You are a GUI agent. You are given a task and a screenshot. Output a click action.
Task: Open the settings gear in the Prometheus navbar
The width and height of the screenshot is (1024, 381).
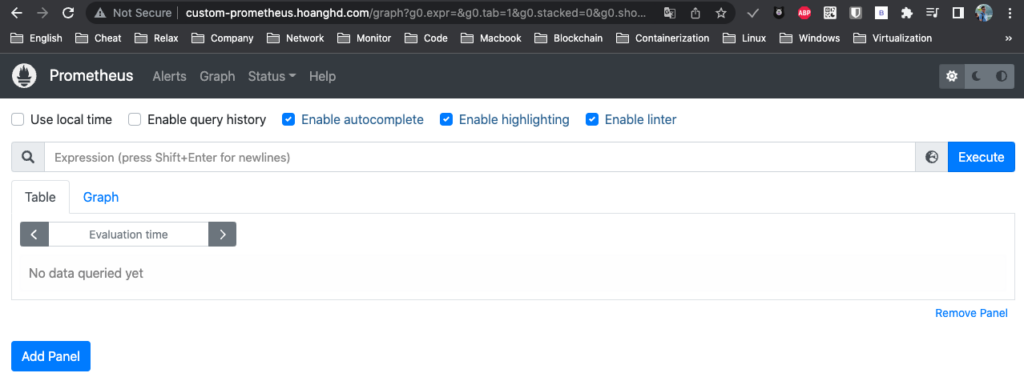click(x=952, y=76)
